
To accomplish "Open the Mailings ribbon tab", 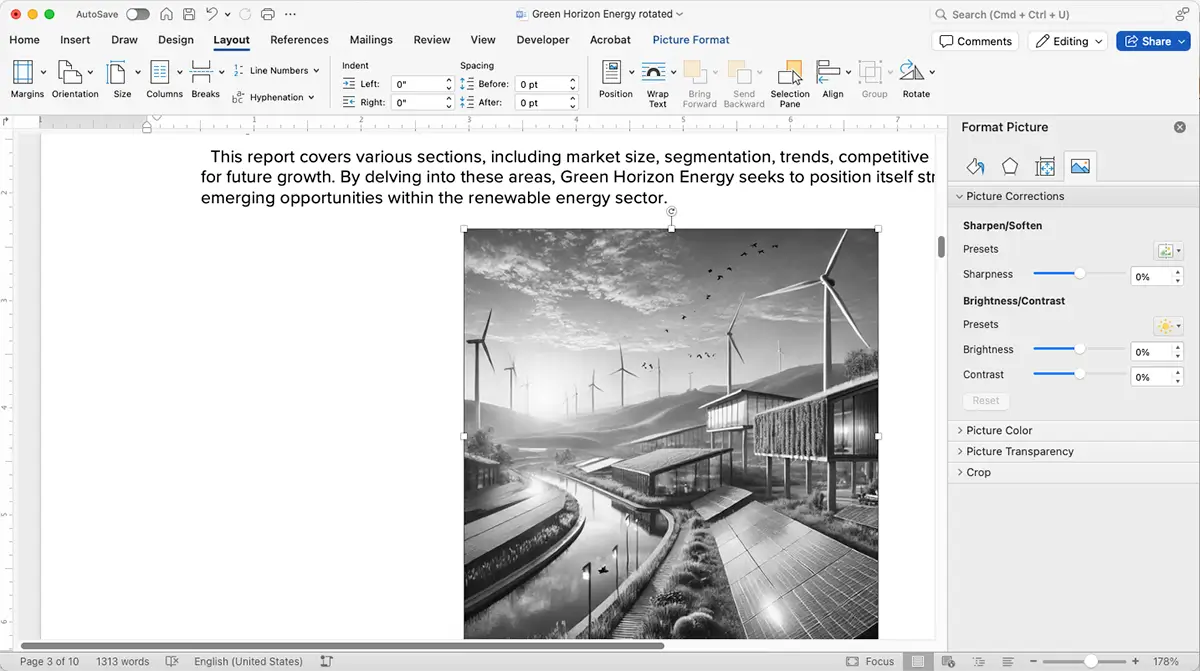I will [x=371, y=40].
